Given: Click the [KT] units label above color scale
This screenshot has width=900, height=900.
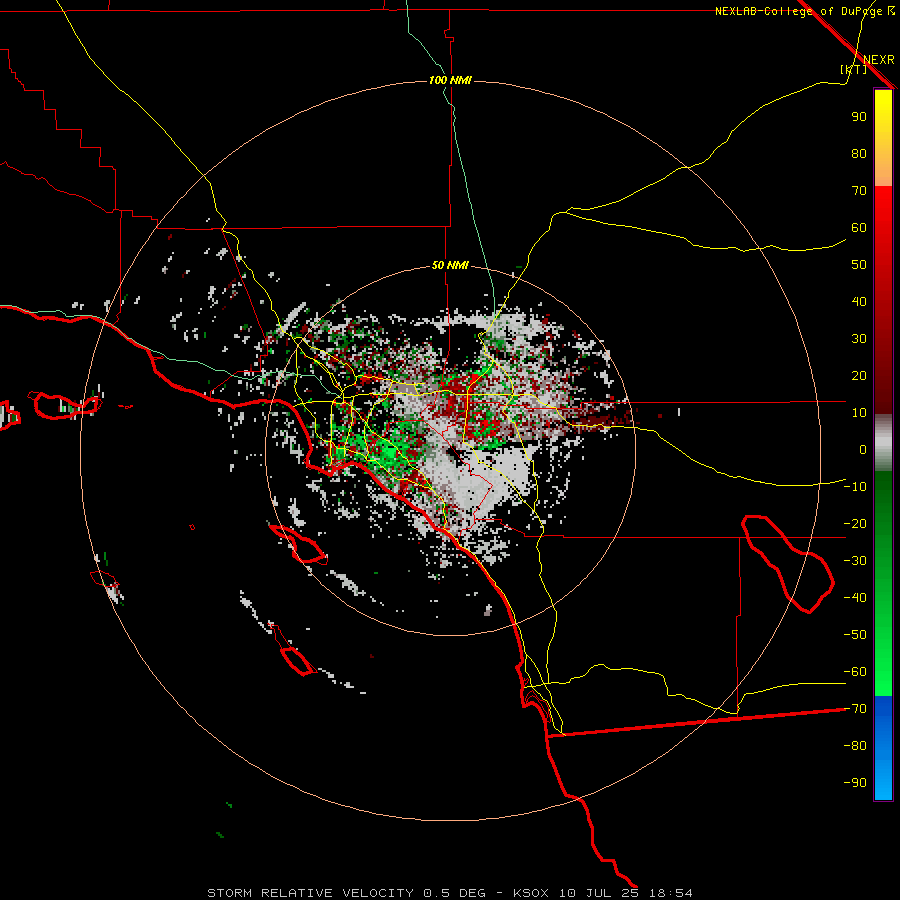Looking at the screenshot, I should [x=853, y=69].
